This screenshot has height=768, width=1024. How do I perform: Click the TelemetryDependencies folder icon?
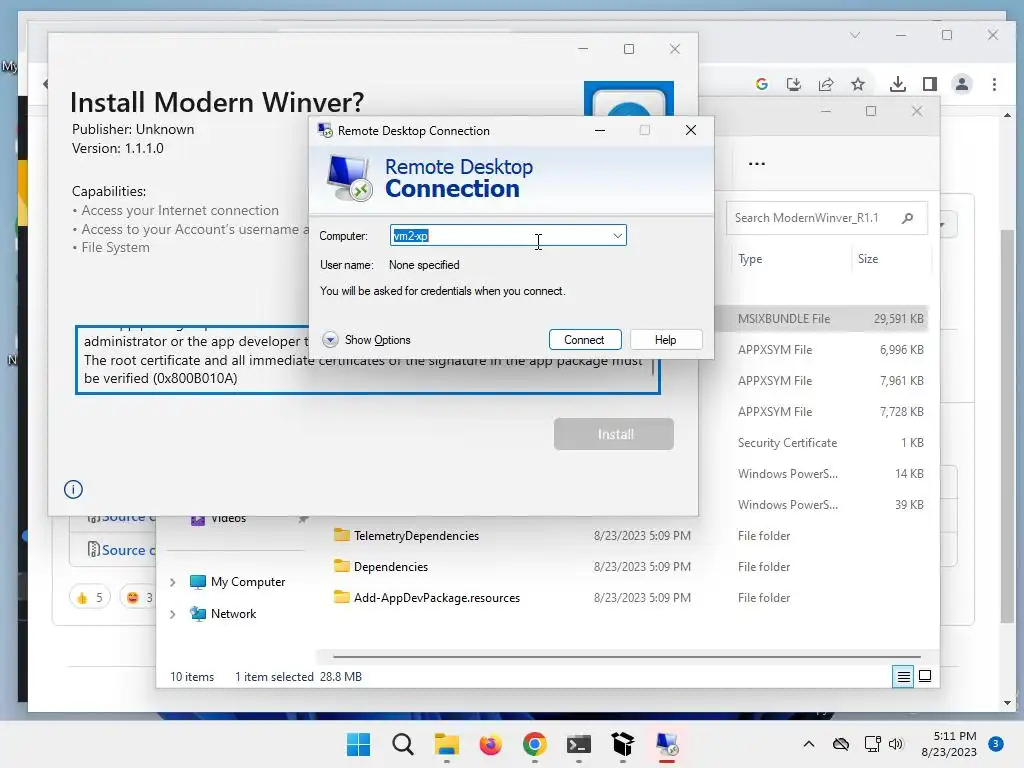coord(342,535)
